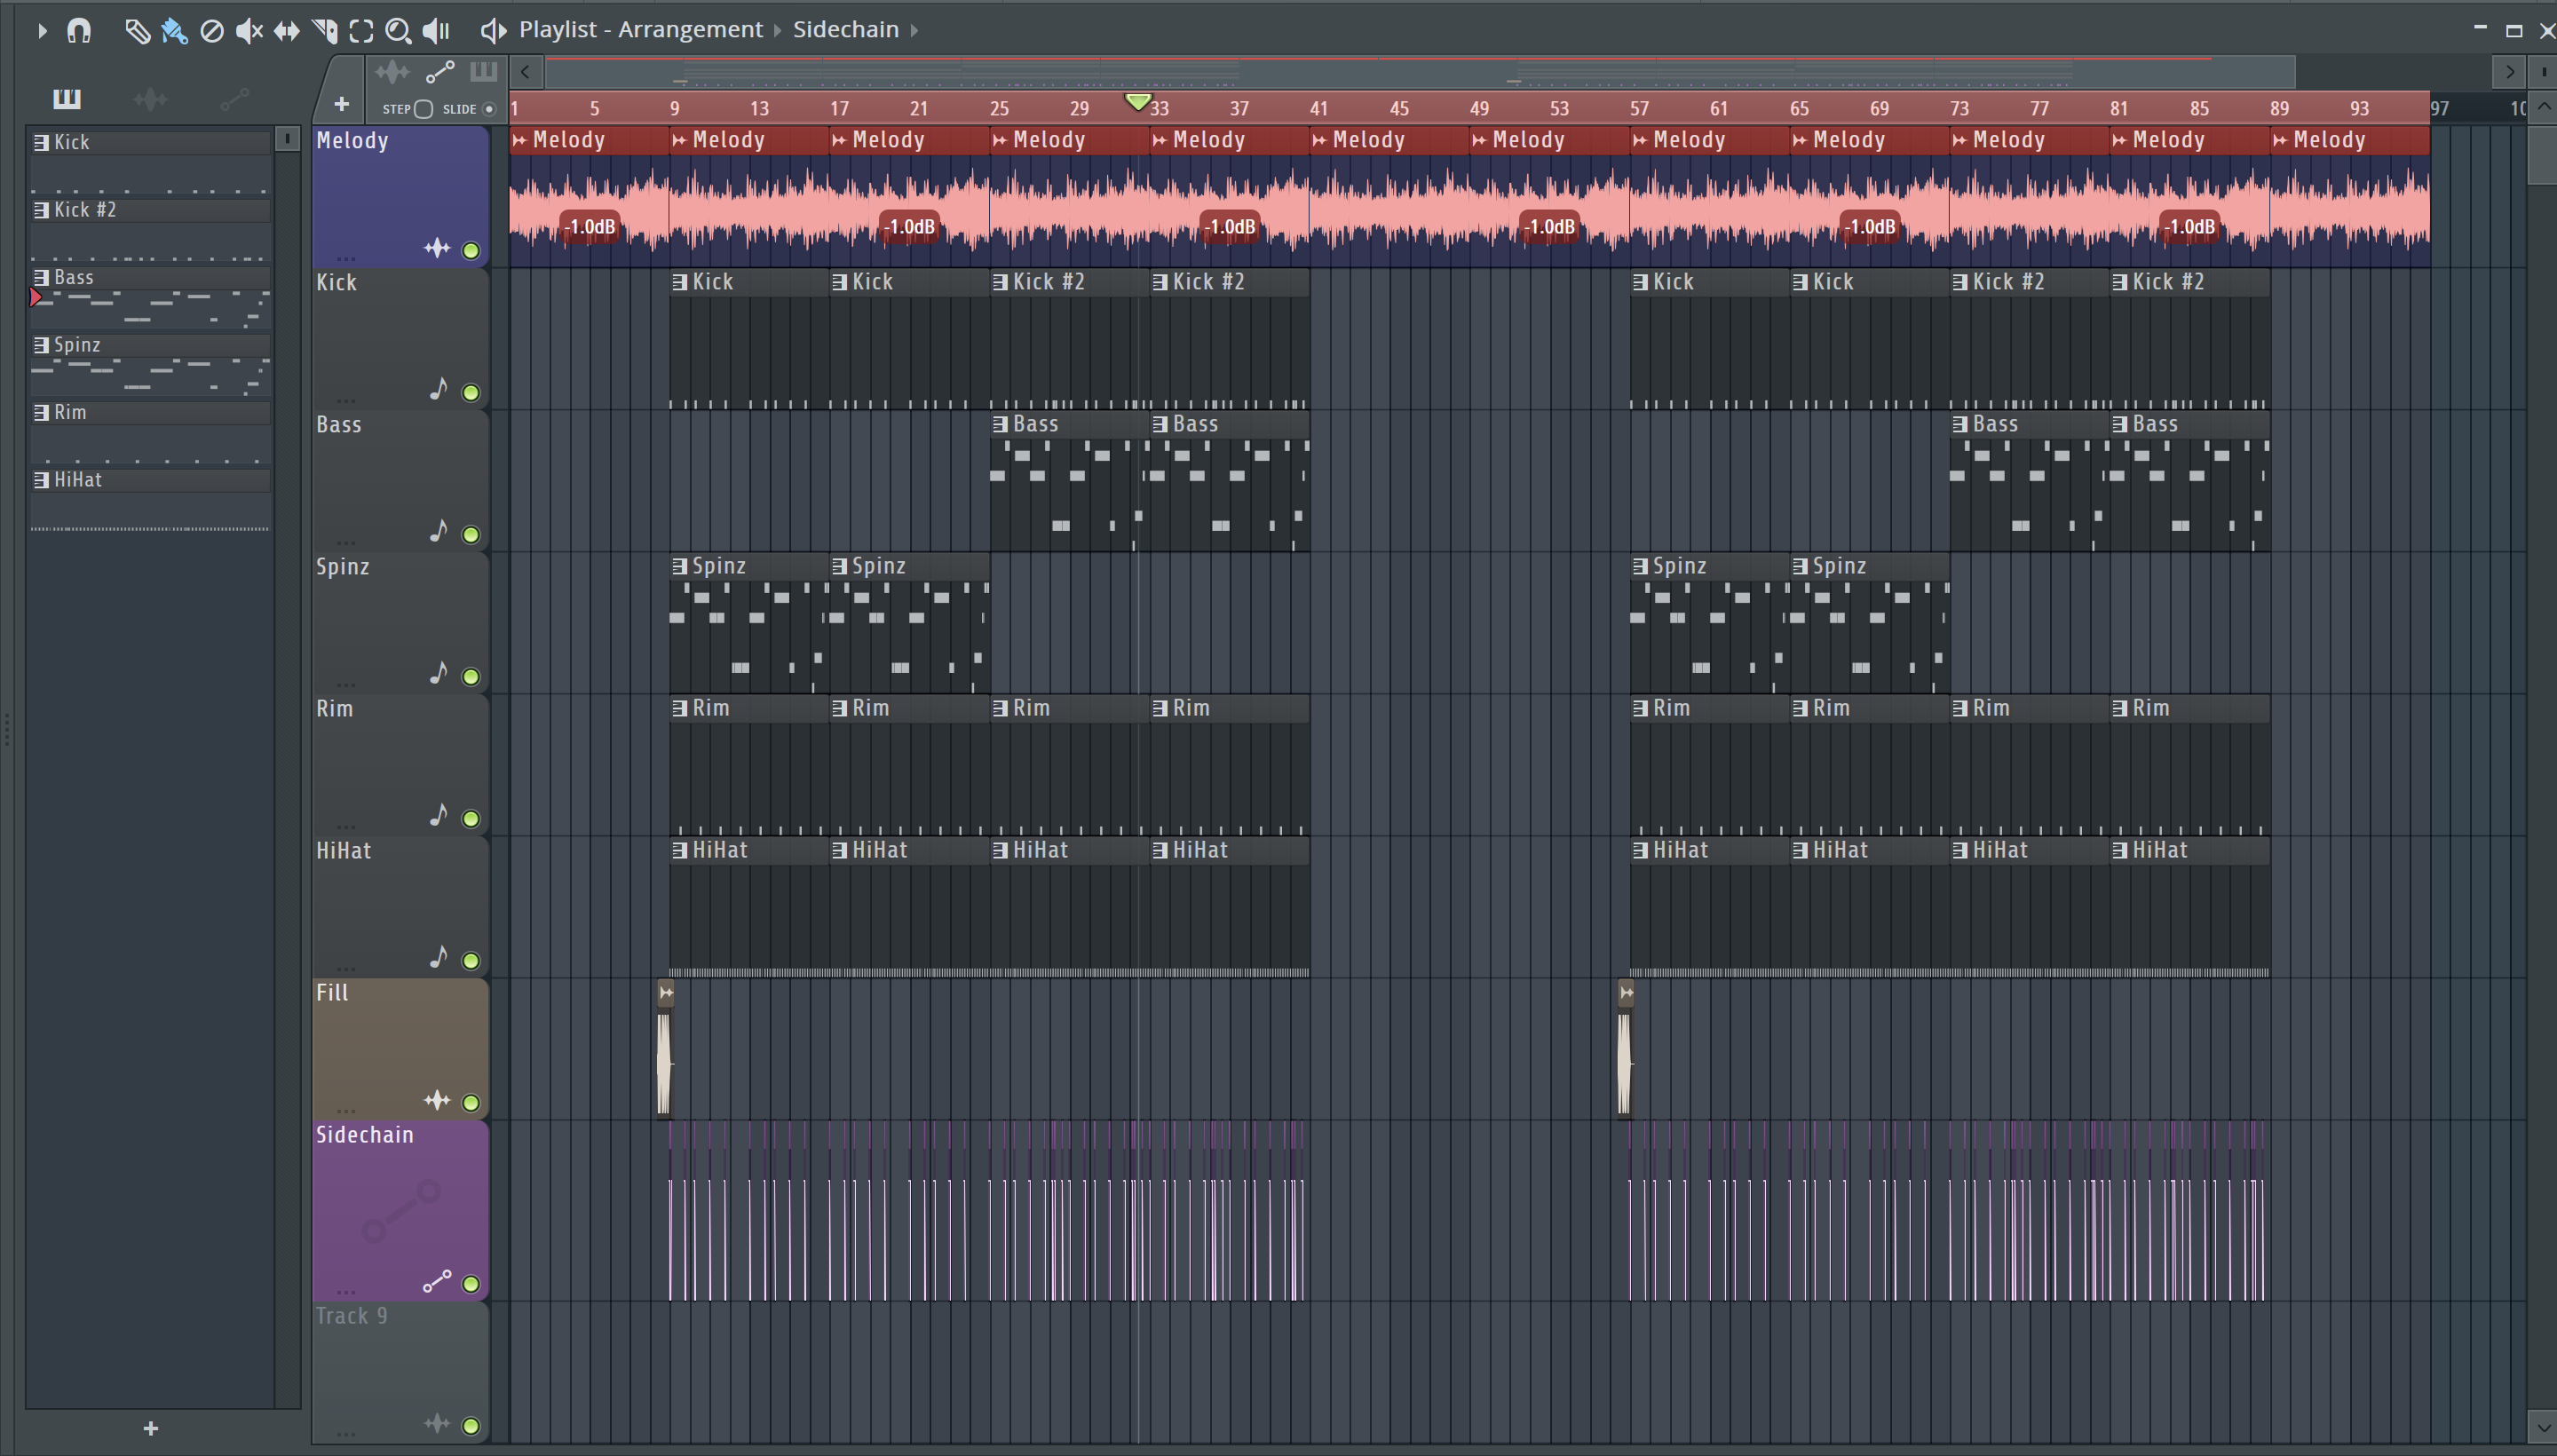Show automation clips in picker panel
The width and height of the screenshot is (2557, 1456).
[x=234, y=98]
